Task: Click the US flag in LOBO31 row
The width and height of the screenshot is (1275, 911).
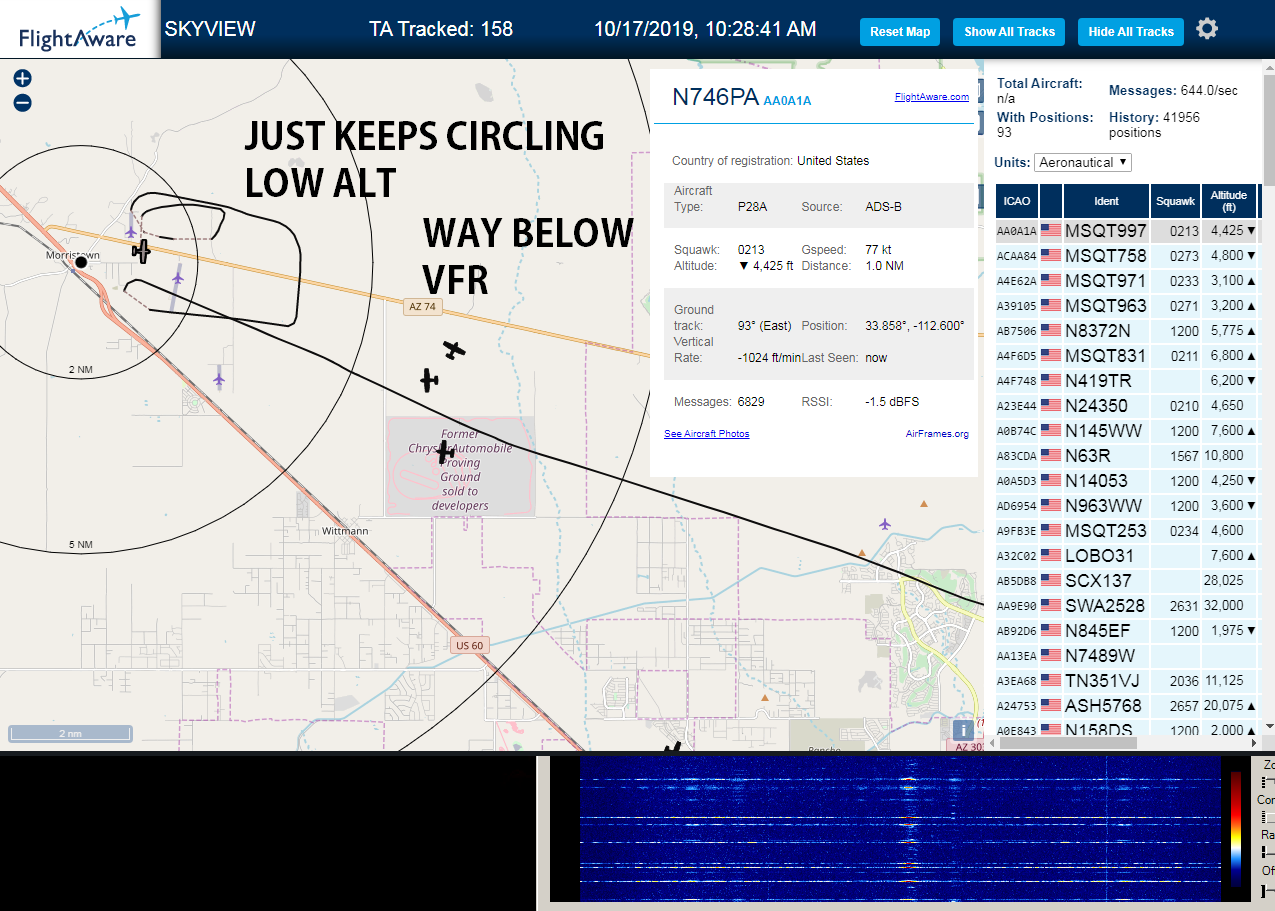Action: 1051,555
